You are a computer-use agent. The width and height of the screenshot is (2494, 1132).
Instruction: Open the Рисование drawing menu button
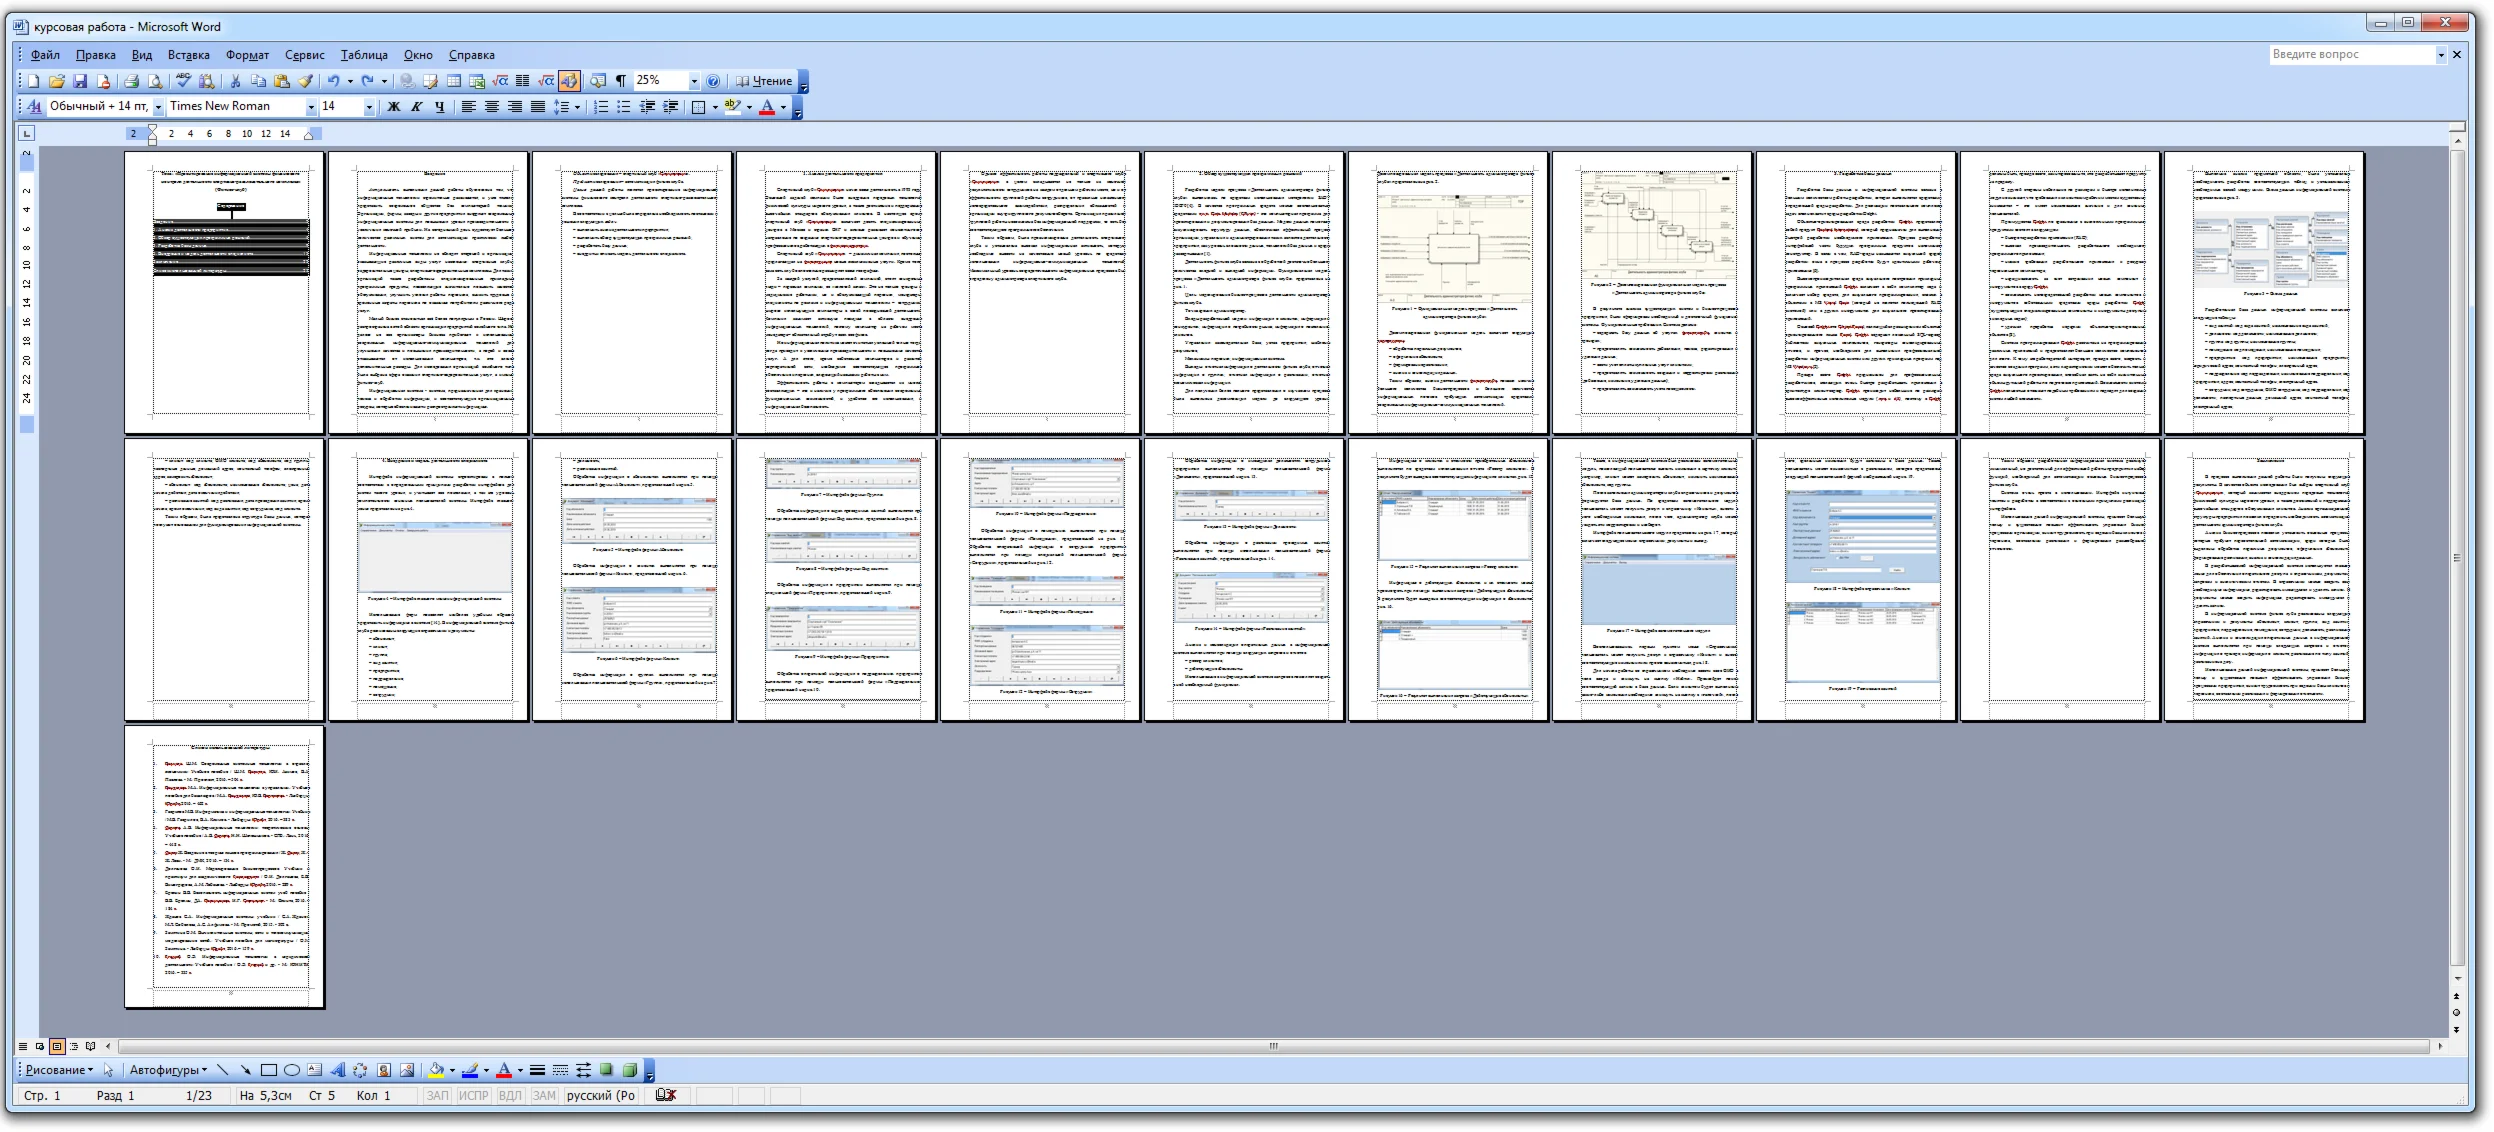[58, 1070]
